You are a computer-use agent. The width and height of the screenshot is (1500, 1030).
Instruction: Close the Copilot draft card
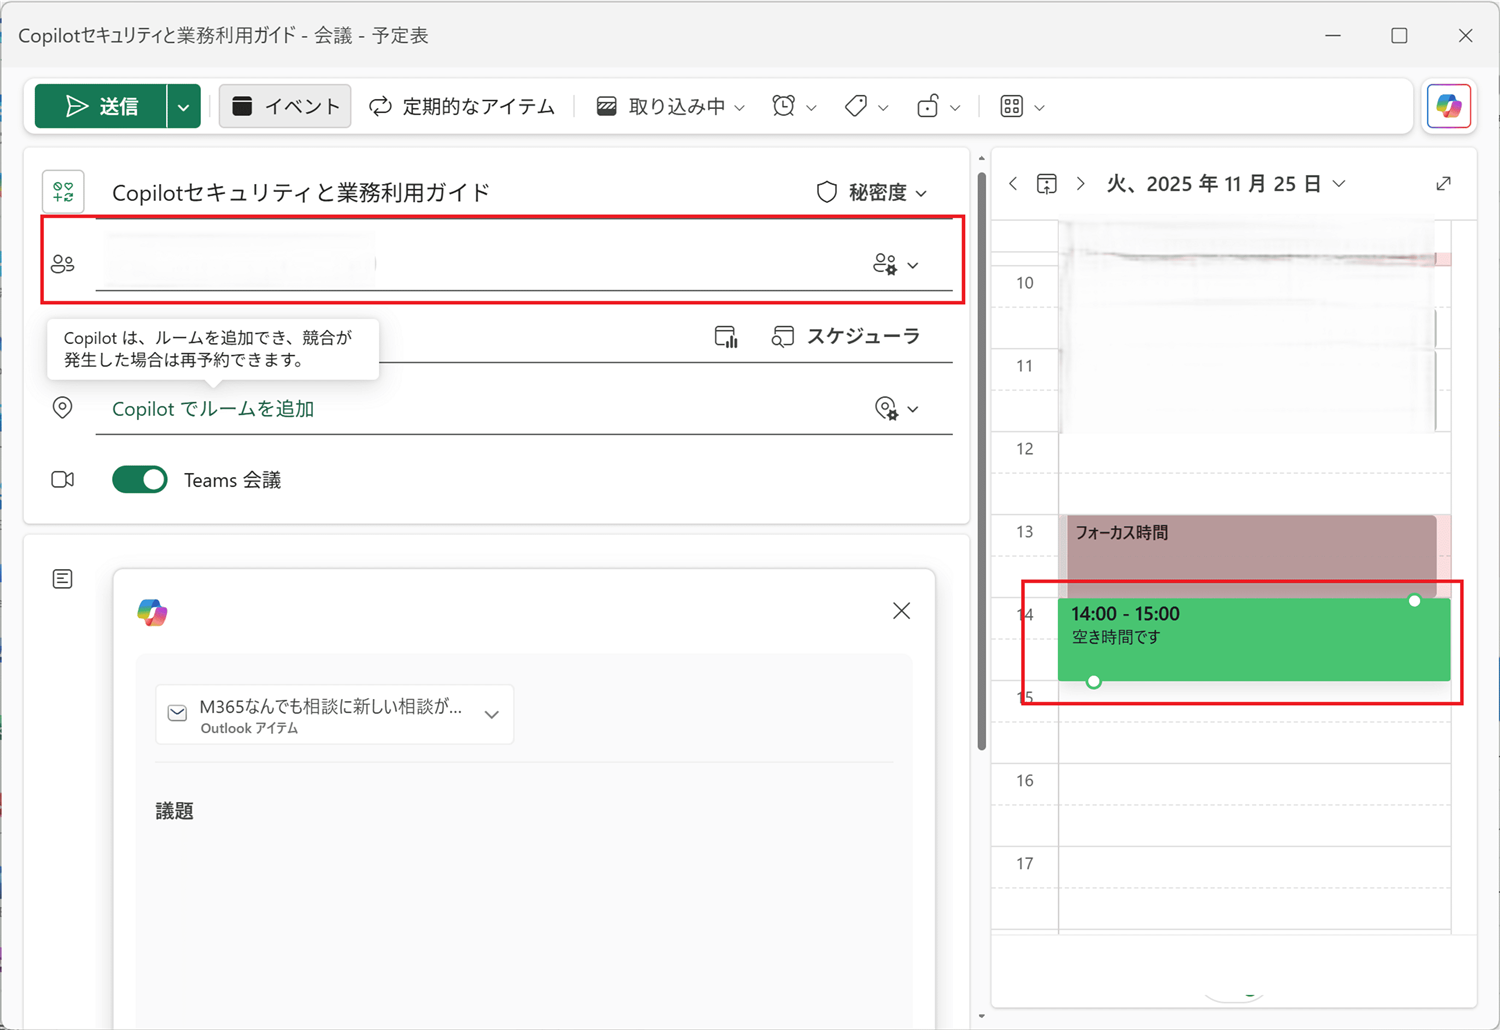901,611
